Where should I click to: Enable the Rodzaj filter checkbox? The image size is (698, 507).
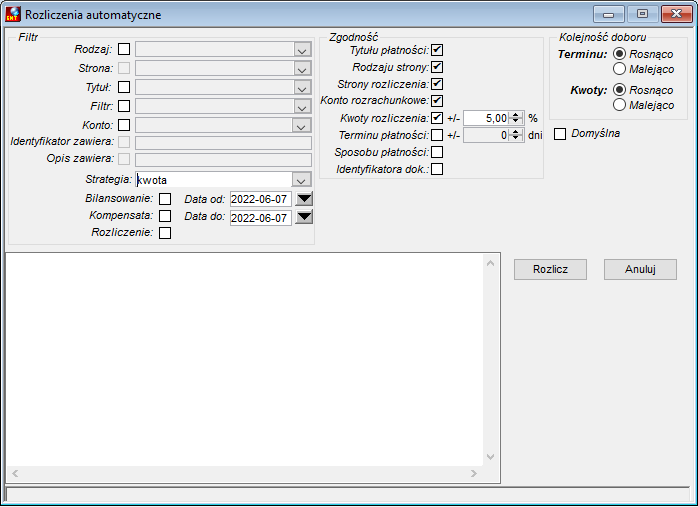click(124, 49)
